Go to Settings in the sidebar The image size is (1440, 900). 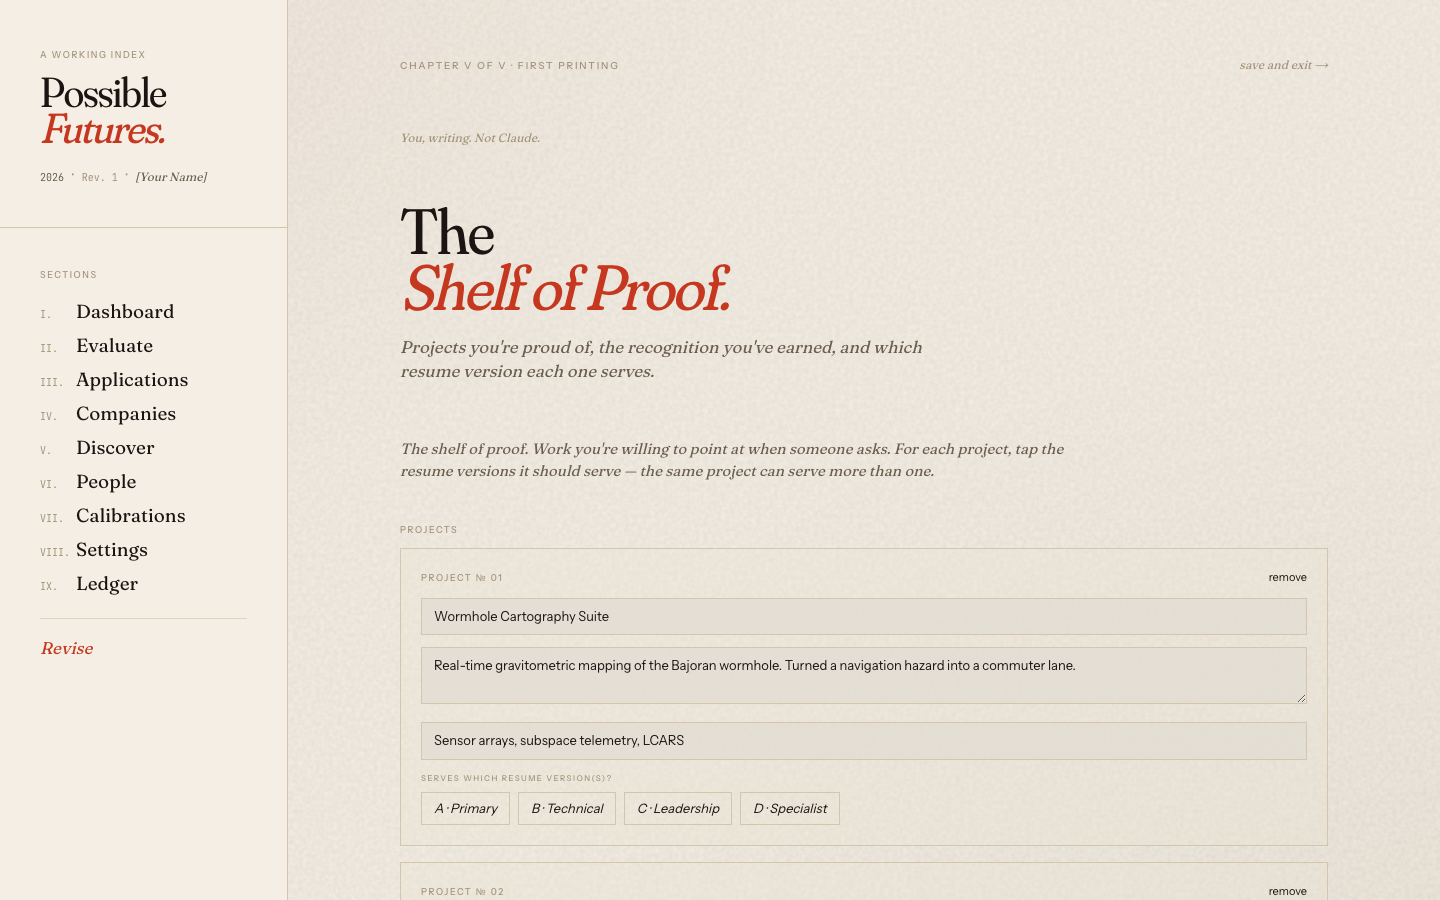click(112, 550)
